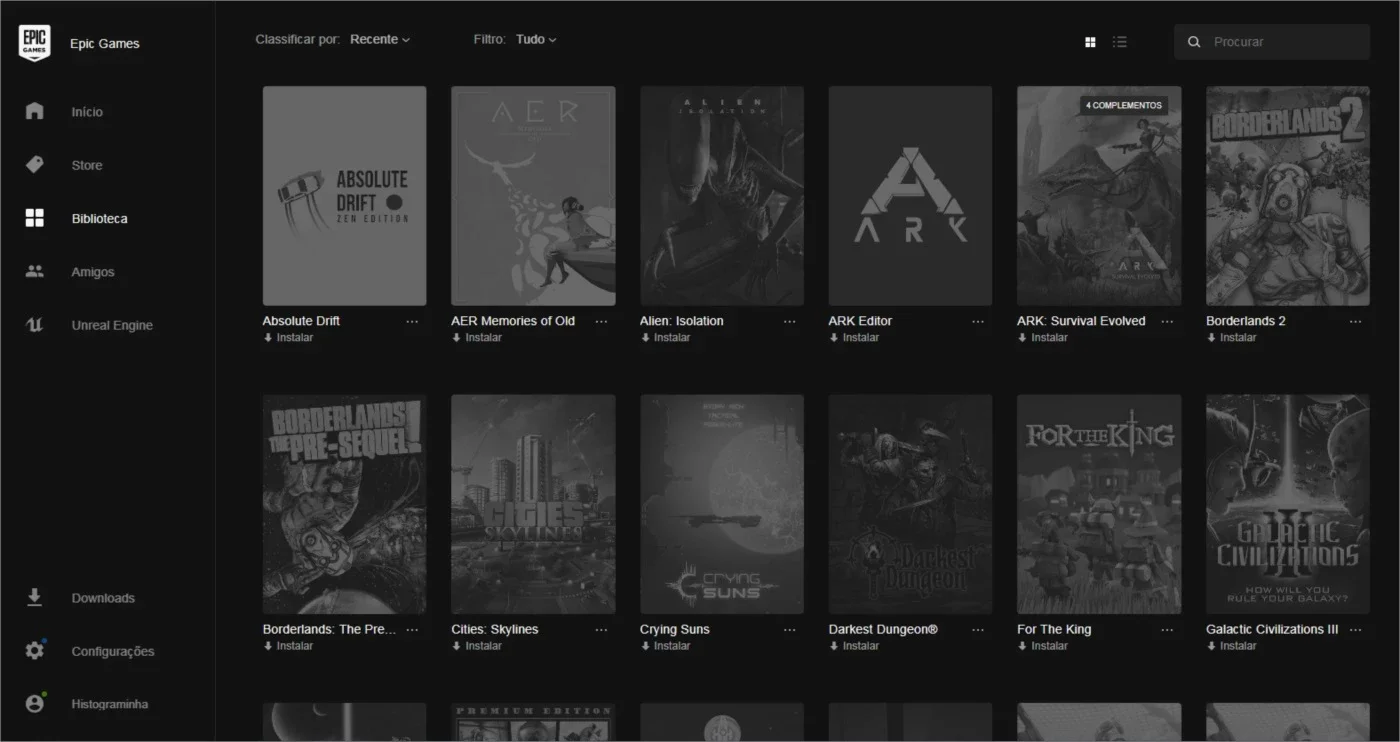Click the Configurações gear icon

tap(35, 651)
